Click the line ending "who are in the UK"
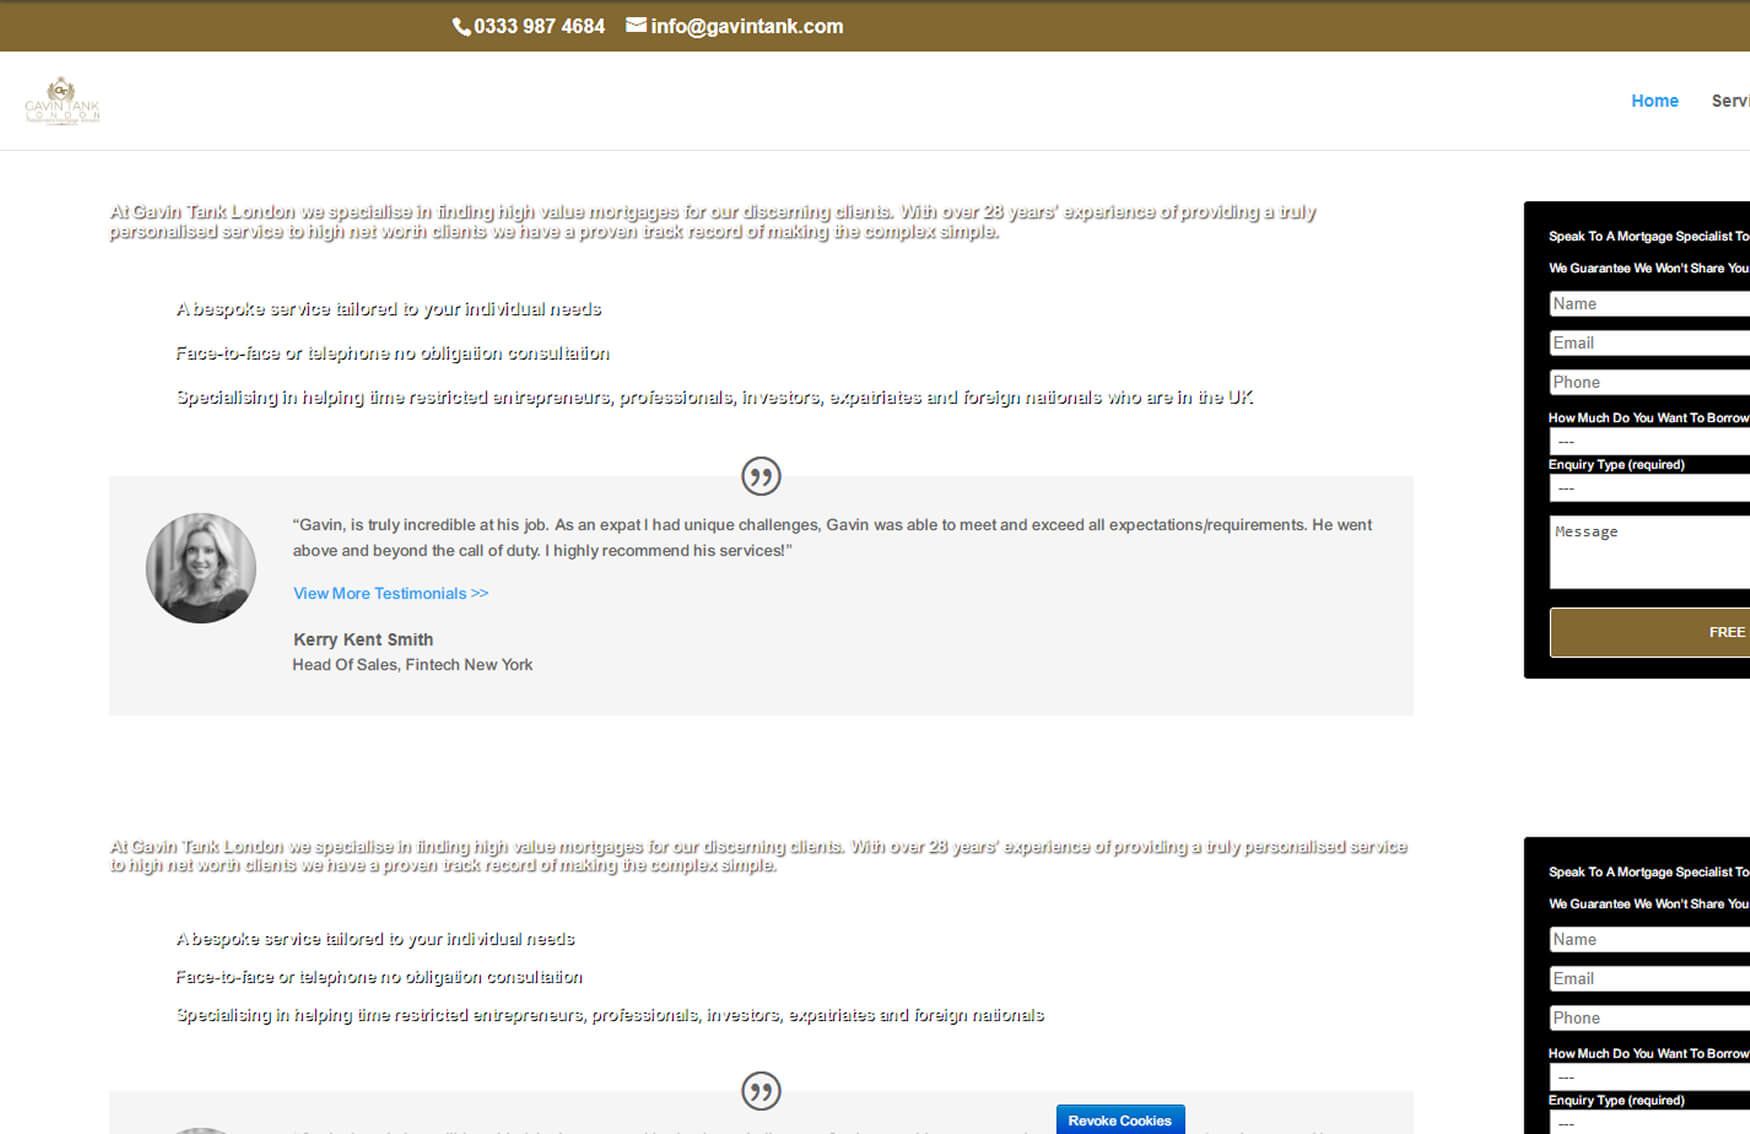1750x1134 pixels. click(714, 398)
